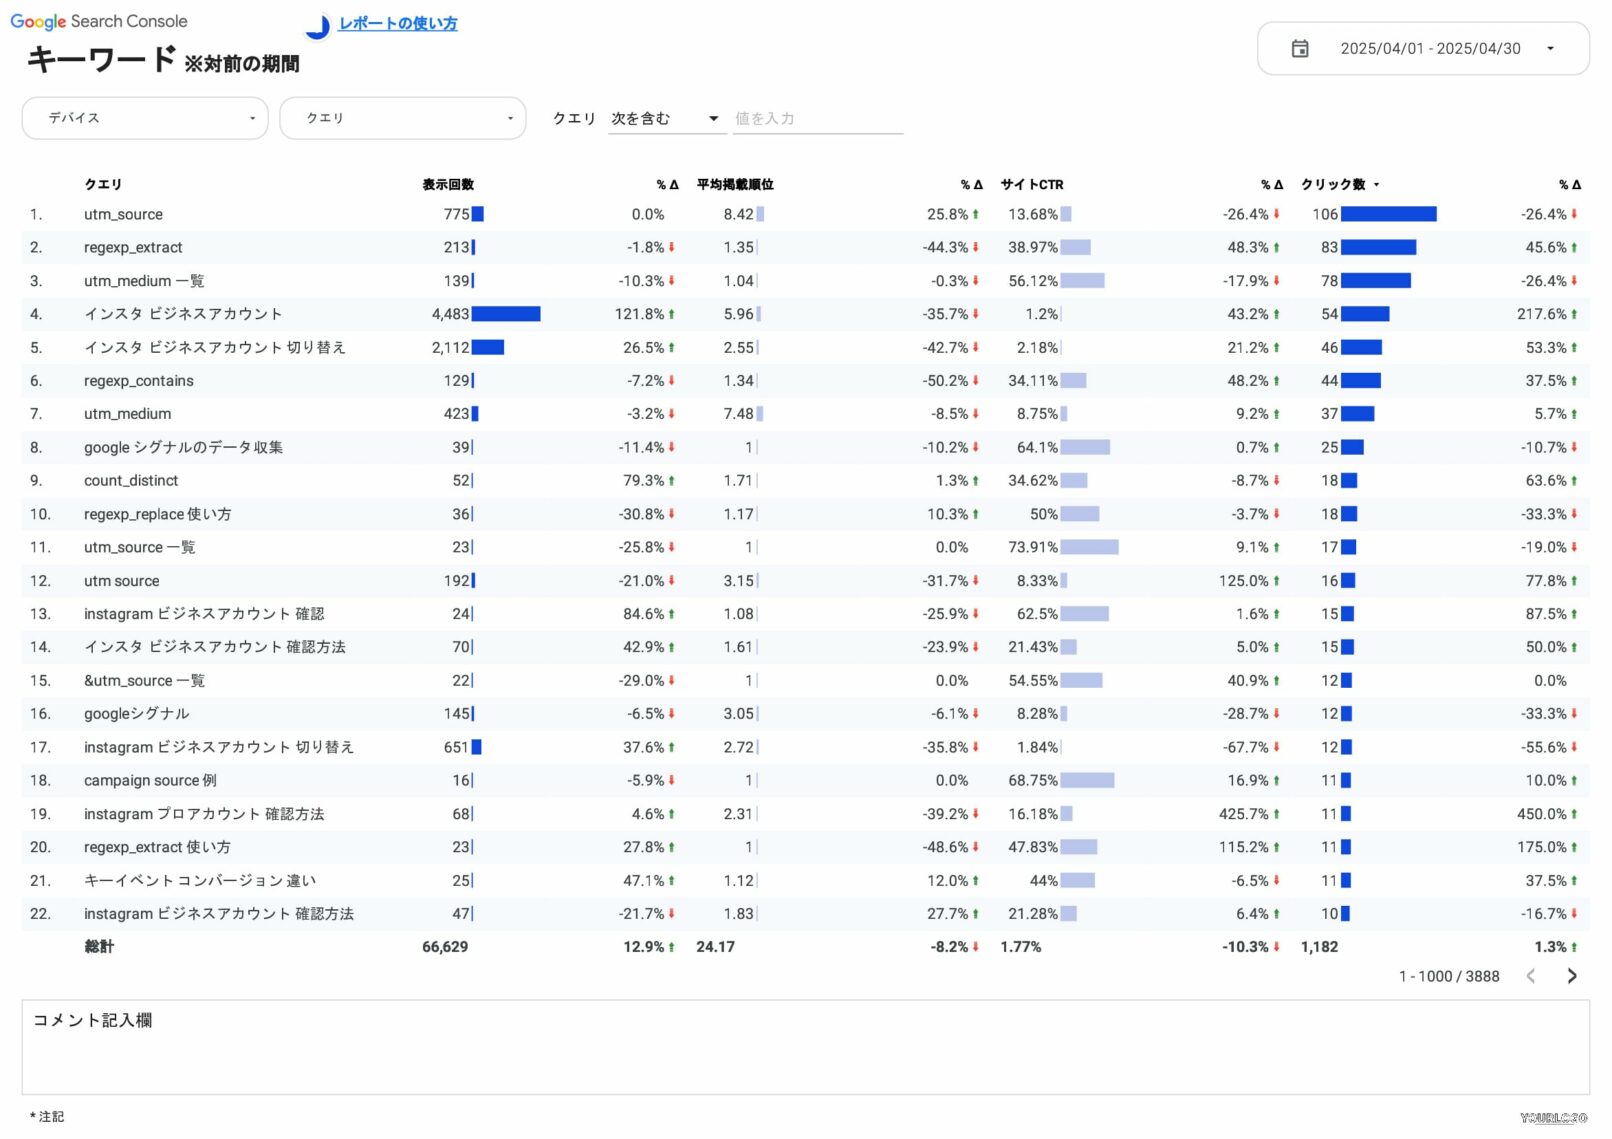Open the レポートの使い方 link
The width and height of the screenshot is (1612, 1139).
tap(397, 24)
